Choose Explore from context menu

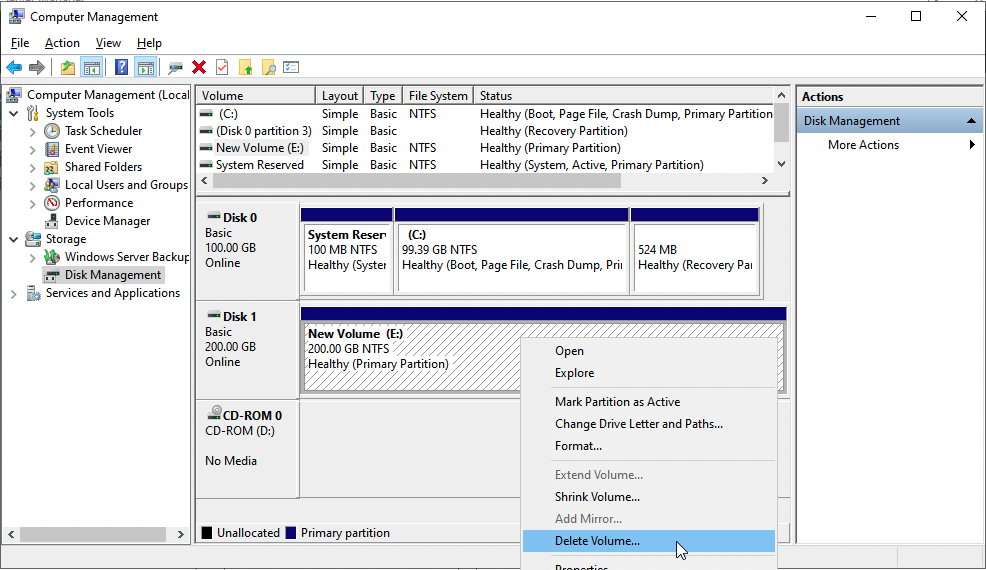tap(649, 373)
